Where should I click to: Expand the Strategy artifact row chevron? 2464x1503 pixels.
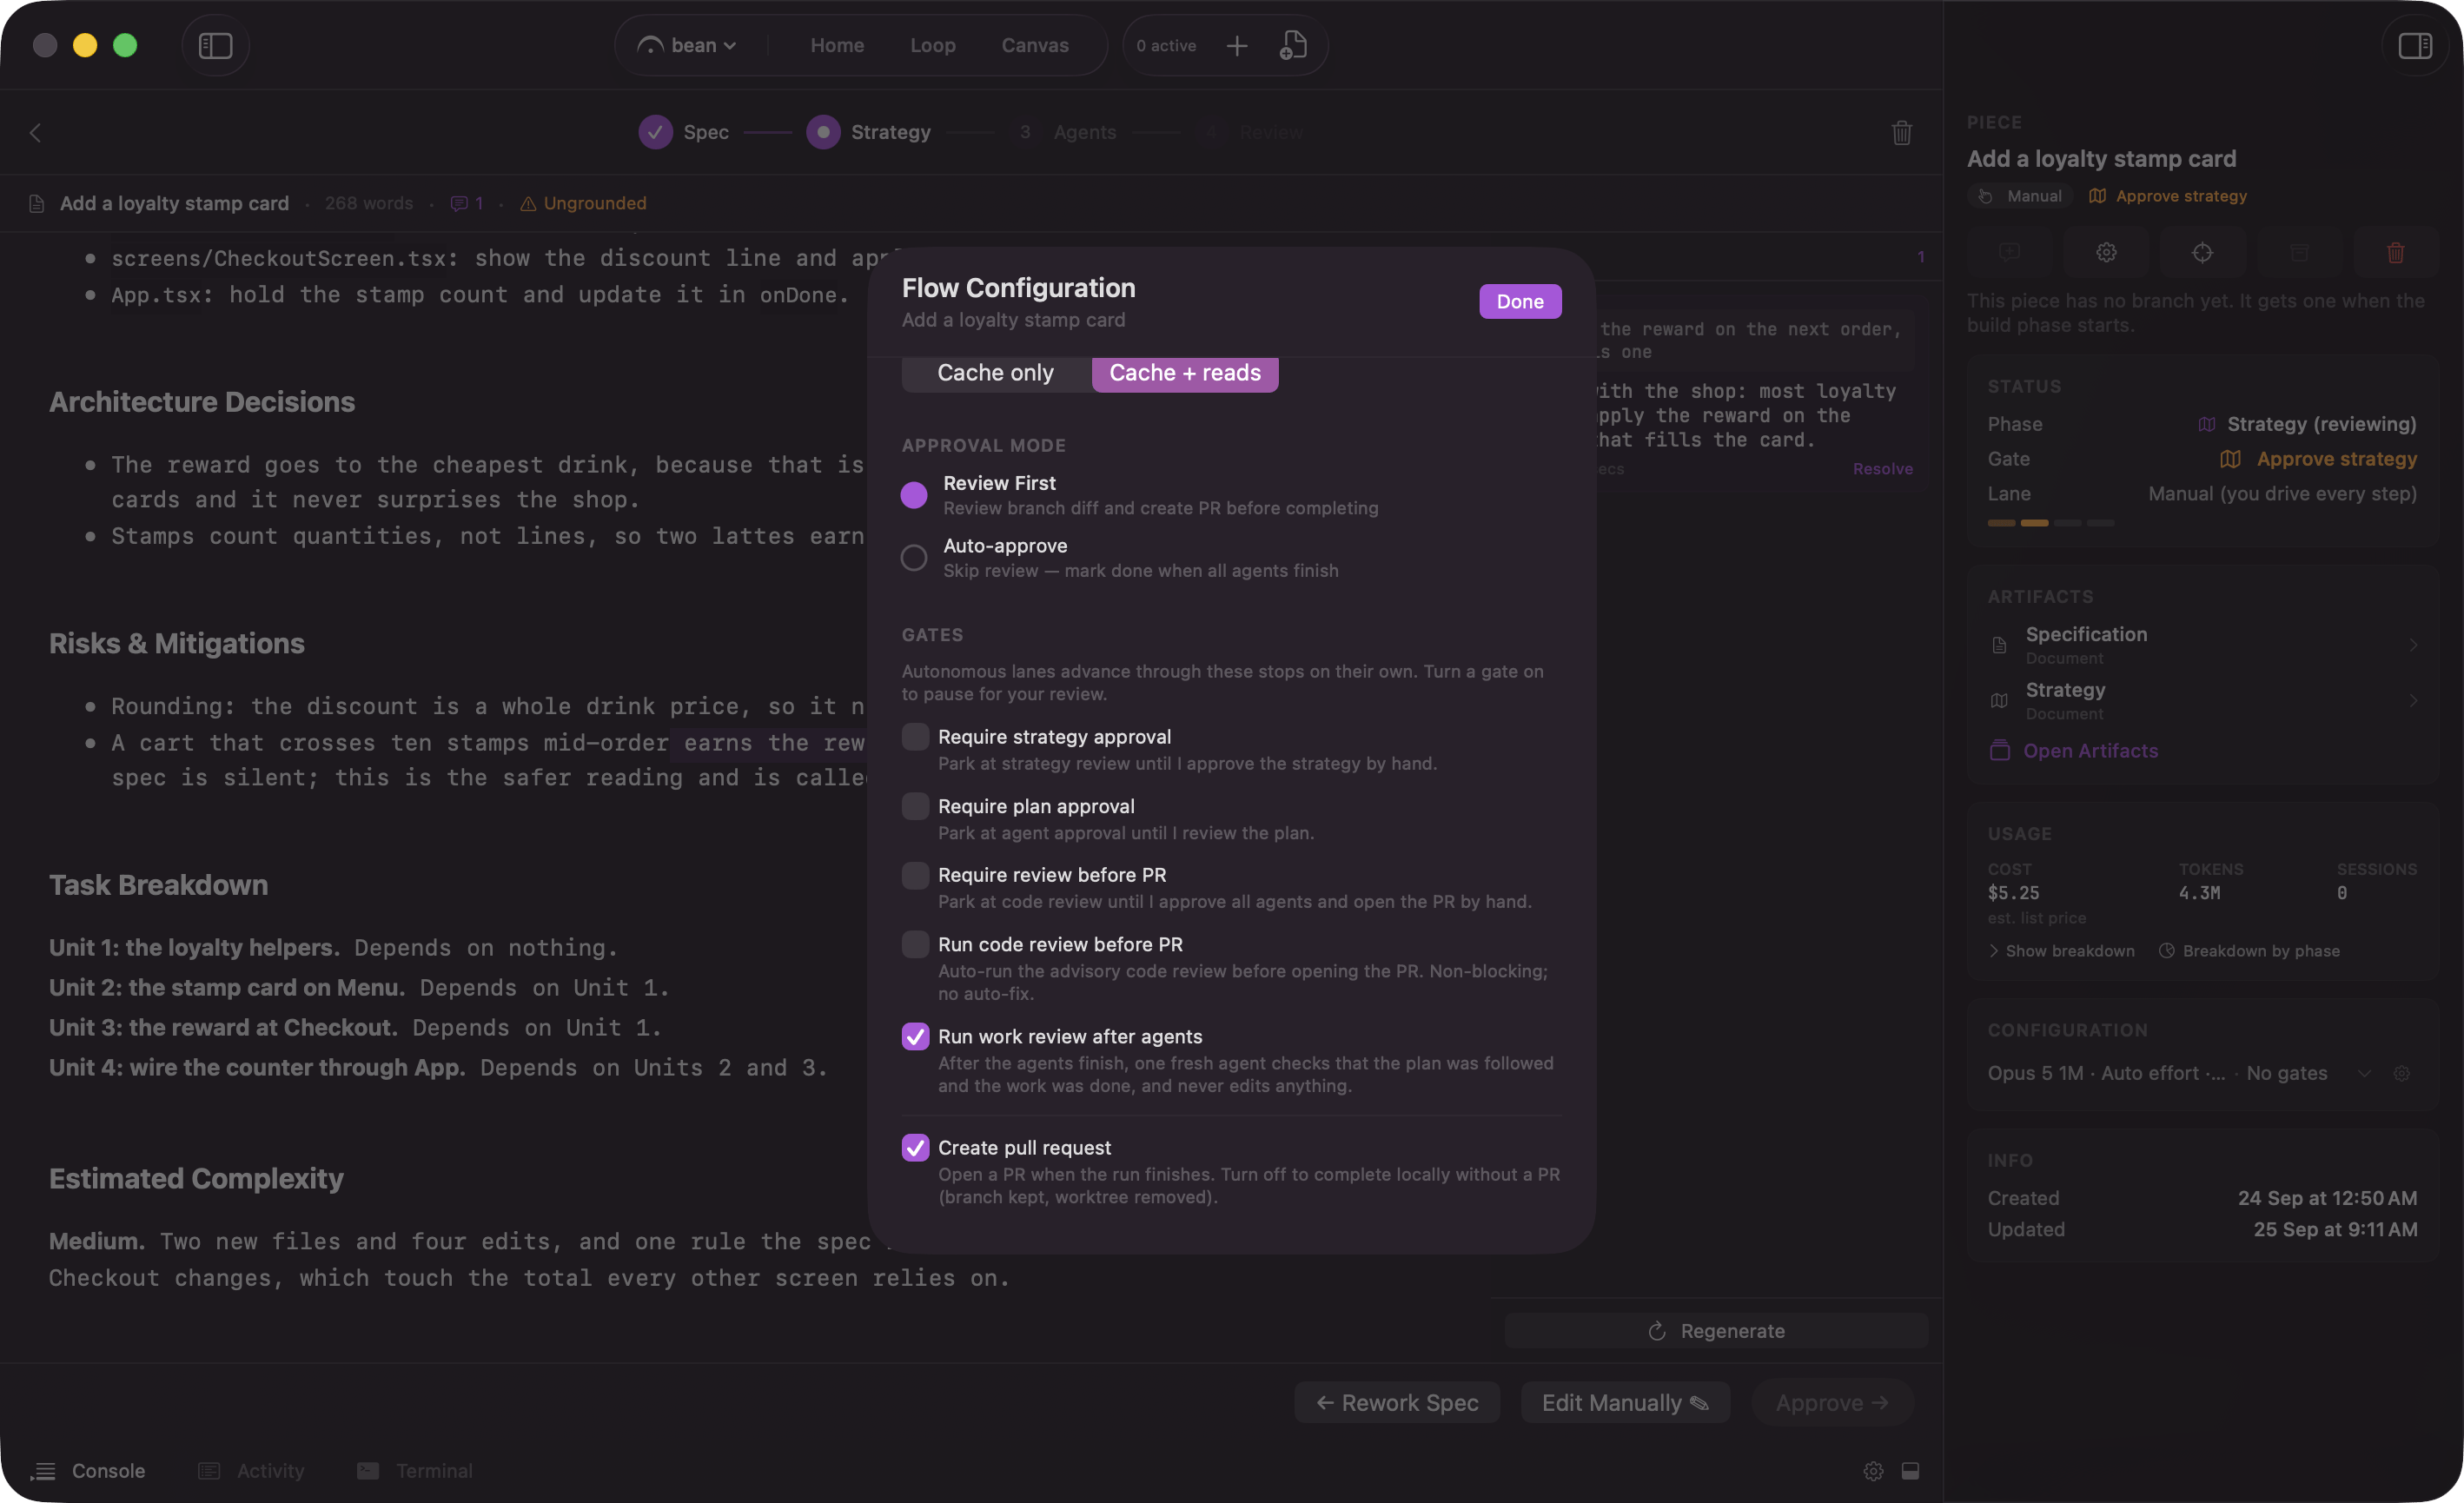(2412, 702)
